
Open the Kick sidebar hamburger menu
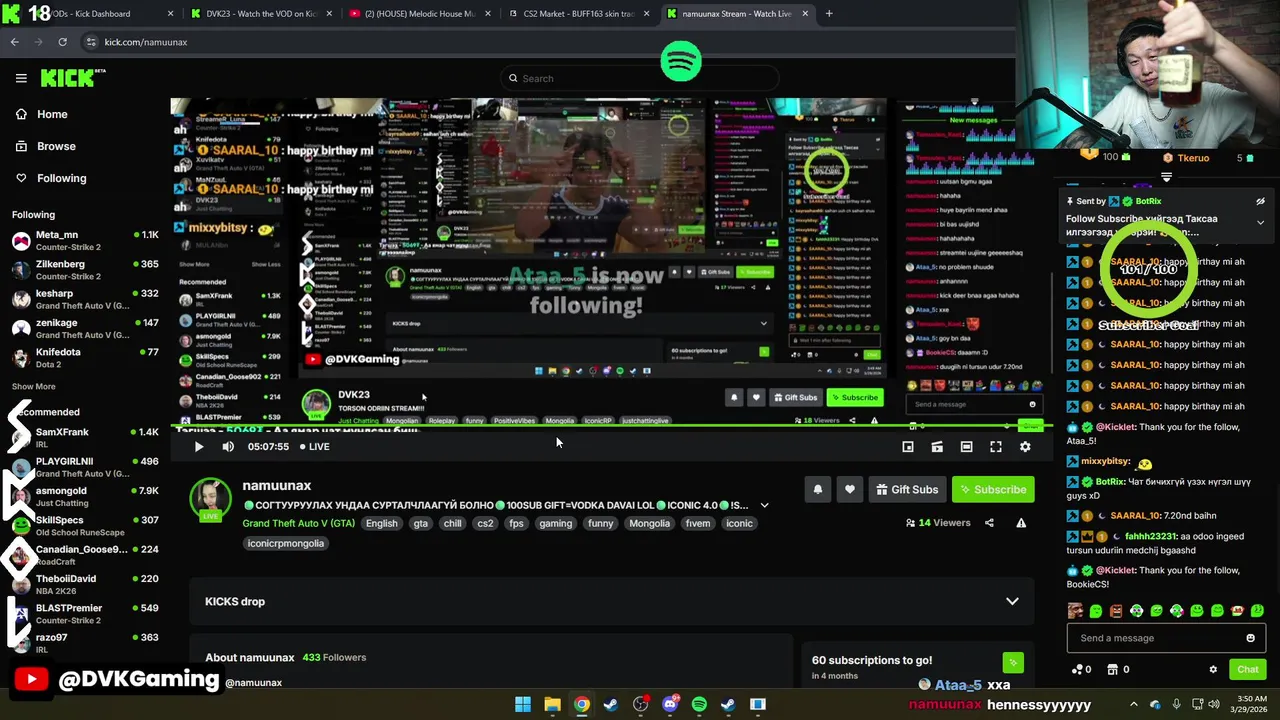[x=21, y=78]
